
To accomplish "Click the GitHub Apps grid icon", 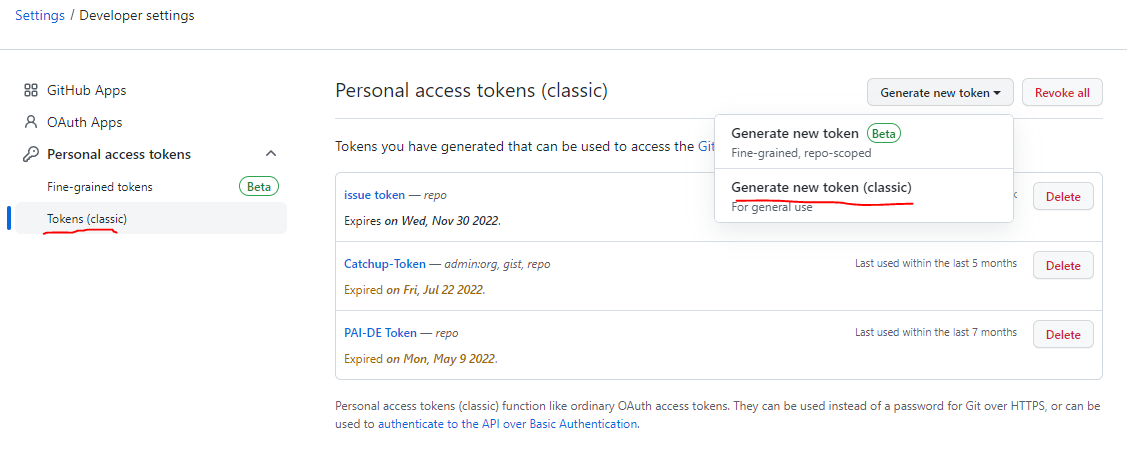I will (x=31, y=90).
